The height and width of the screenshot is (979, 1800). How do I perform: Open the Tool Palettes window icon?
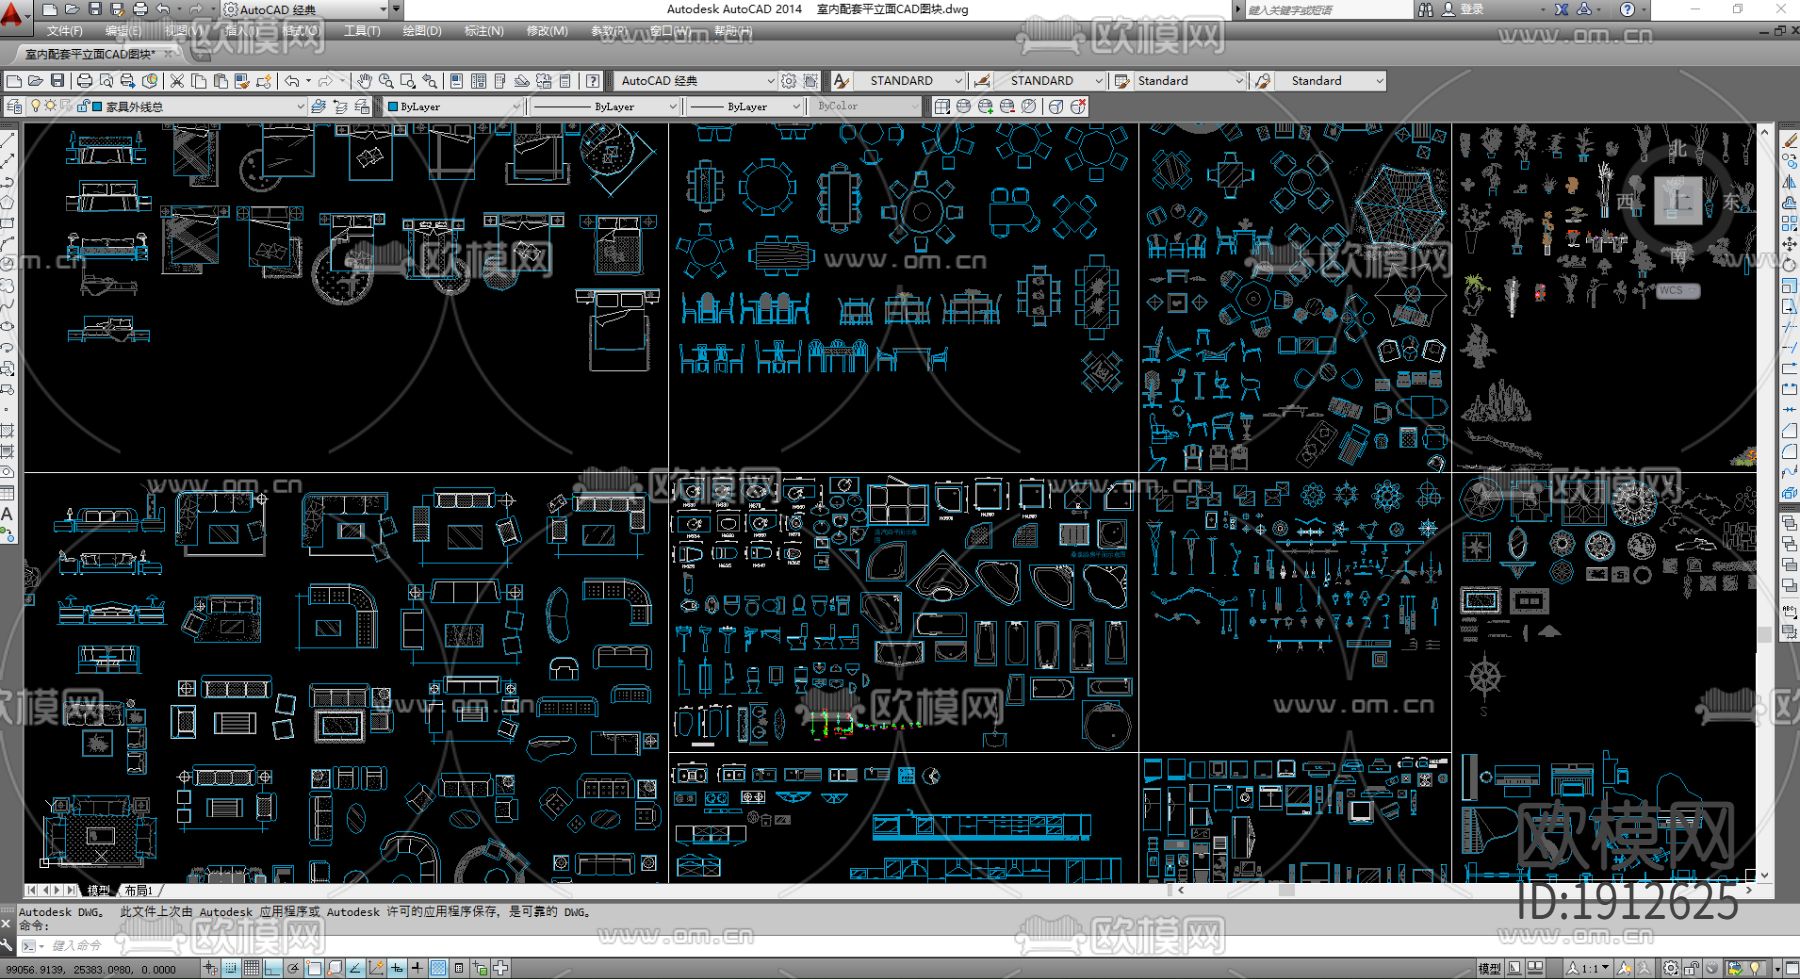coord(499,81)
